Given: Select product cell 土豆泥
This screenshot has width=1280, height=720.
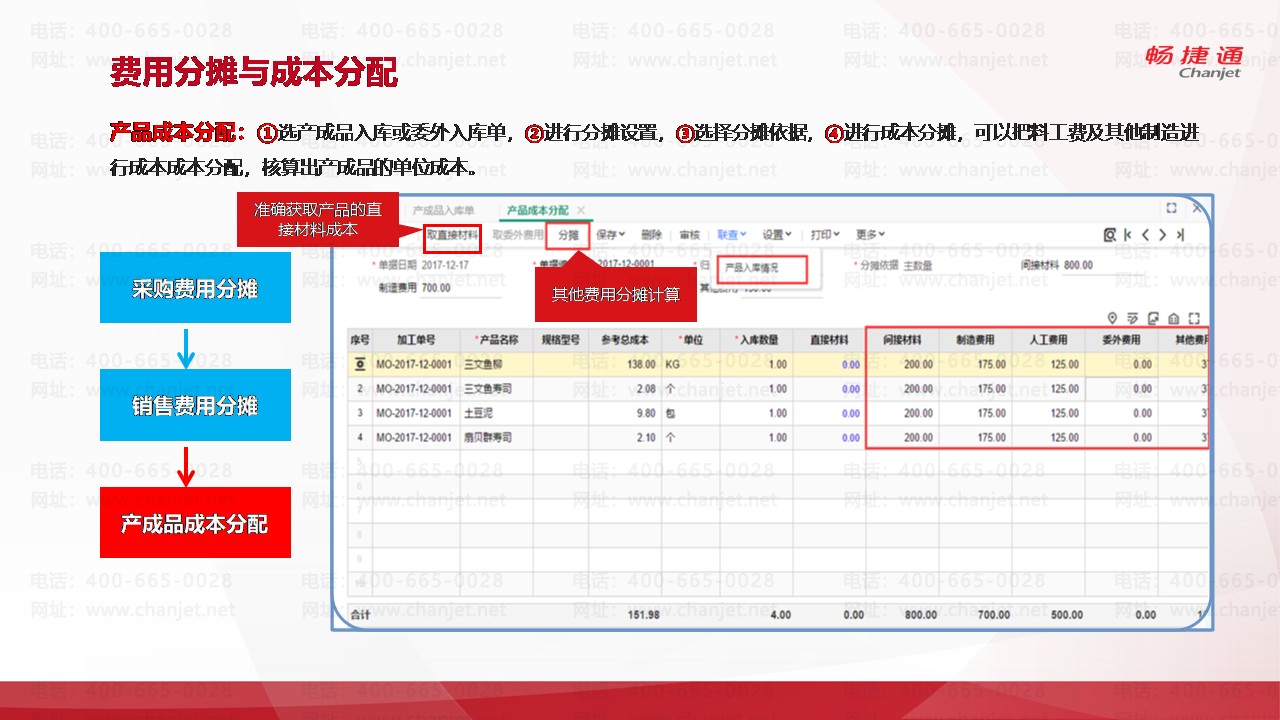Looking at the screenshot, I should (x=495, y=413).
